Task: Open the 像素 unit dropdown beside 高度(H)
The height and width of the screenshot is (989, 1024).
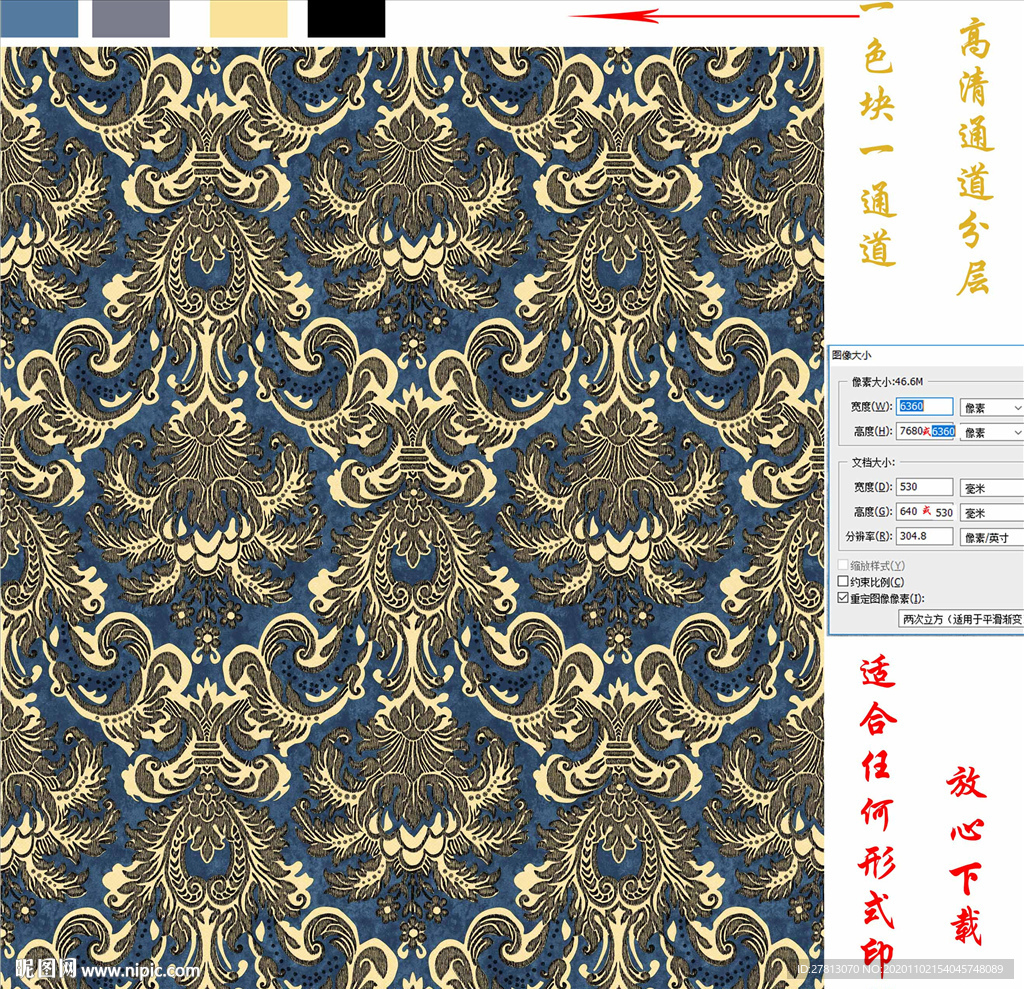Action: point(991,432)
